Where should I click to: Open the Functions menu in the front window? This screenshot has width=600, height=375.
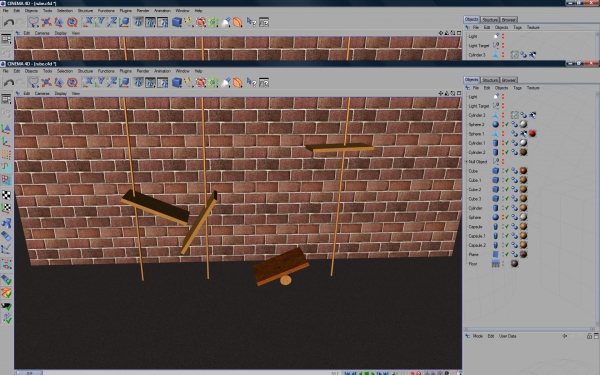coord(106,71)
